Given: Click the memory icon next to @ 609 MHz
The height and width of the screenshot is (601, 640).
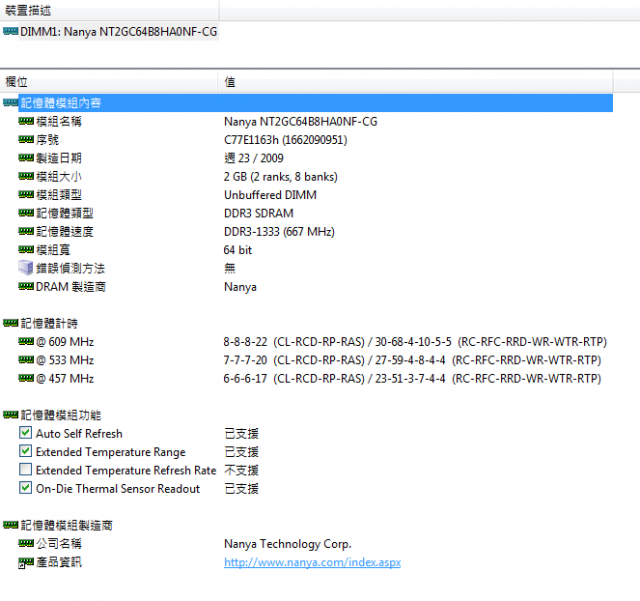Looking at the screenshot, I should [x=26, y=341].
